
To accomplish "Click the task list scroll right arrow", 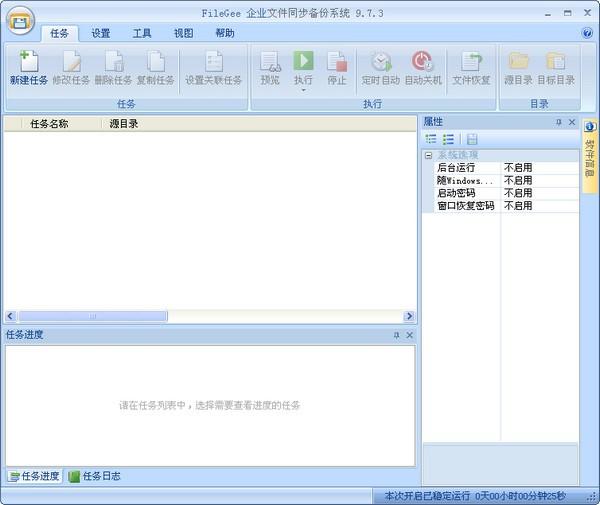I will point(409,316).
